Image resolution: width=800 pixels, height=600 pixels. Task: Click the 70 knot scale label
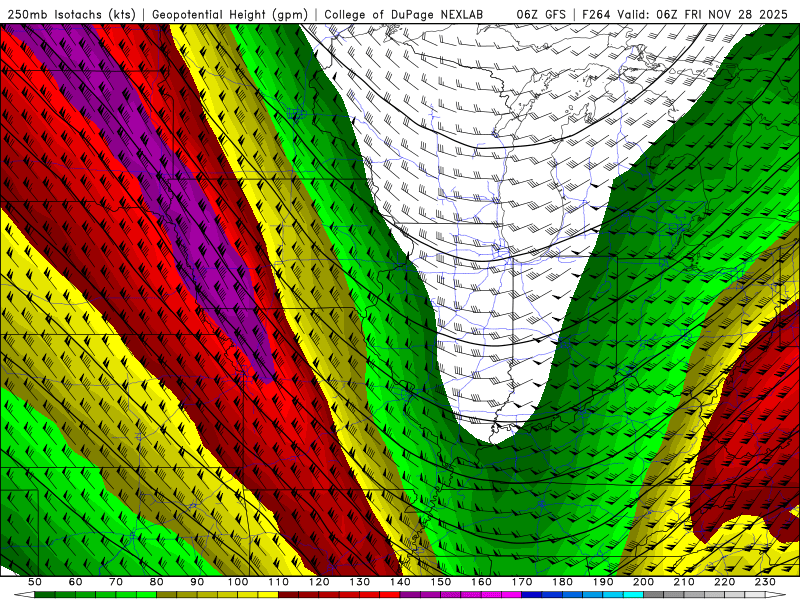point(116,582)
